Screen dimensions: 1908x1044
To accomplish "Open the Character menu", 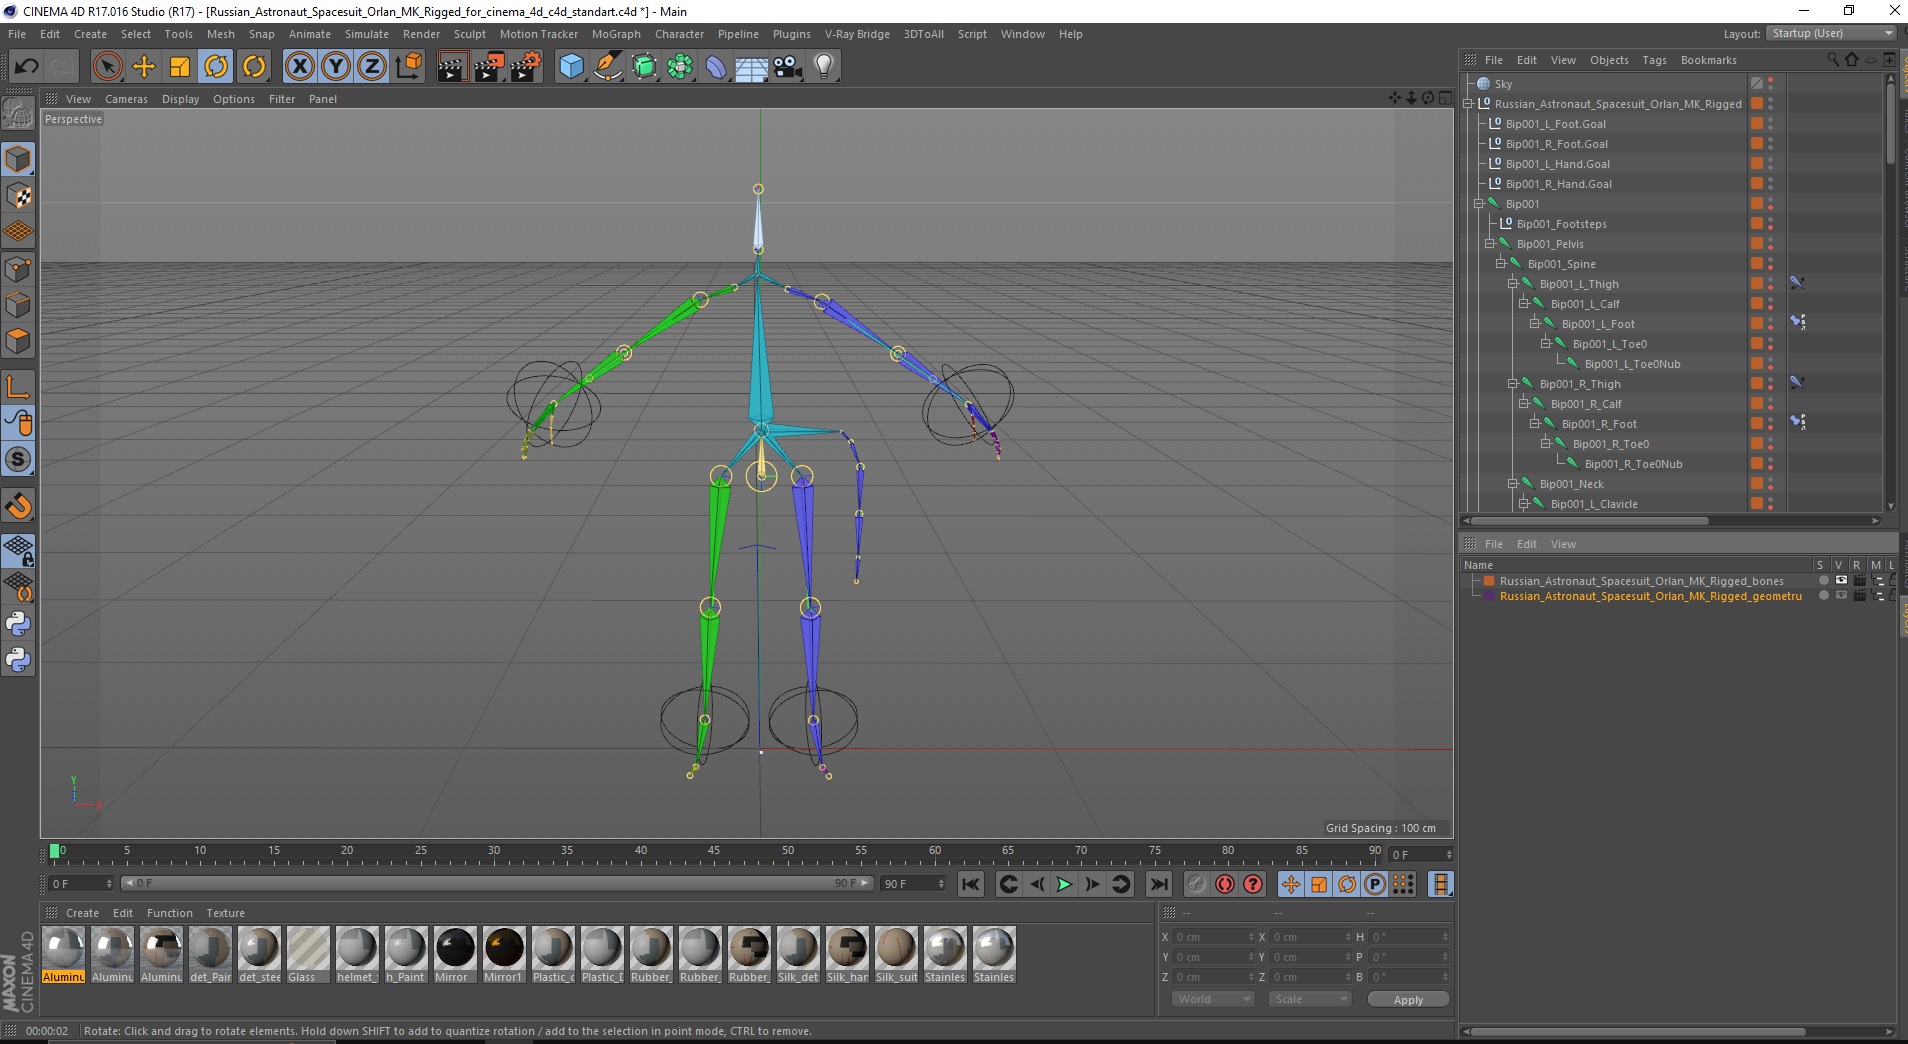I will coord(679,34).
